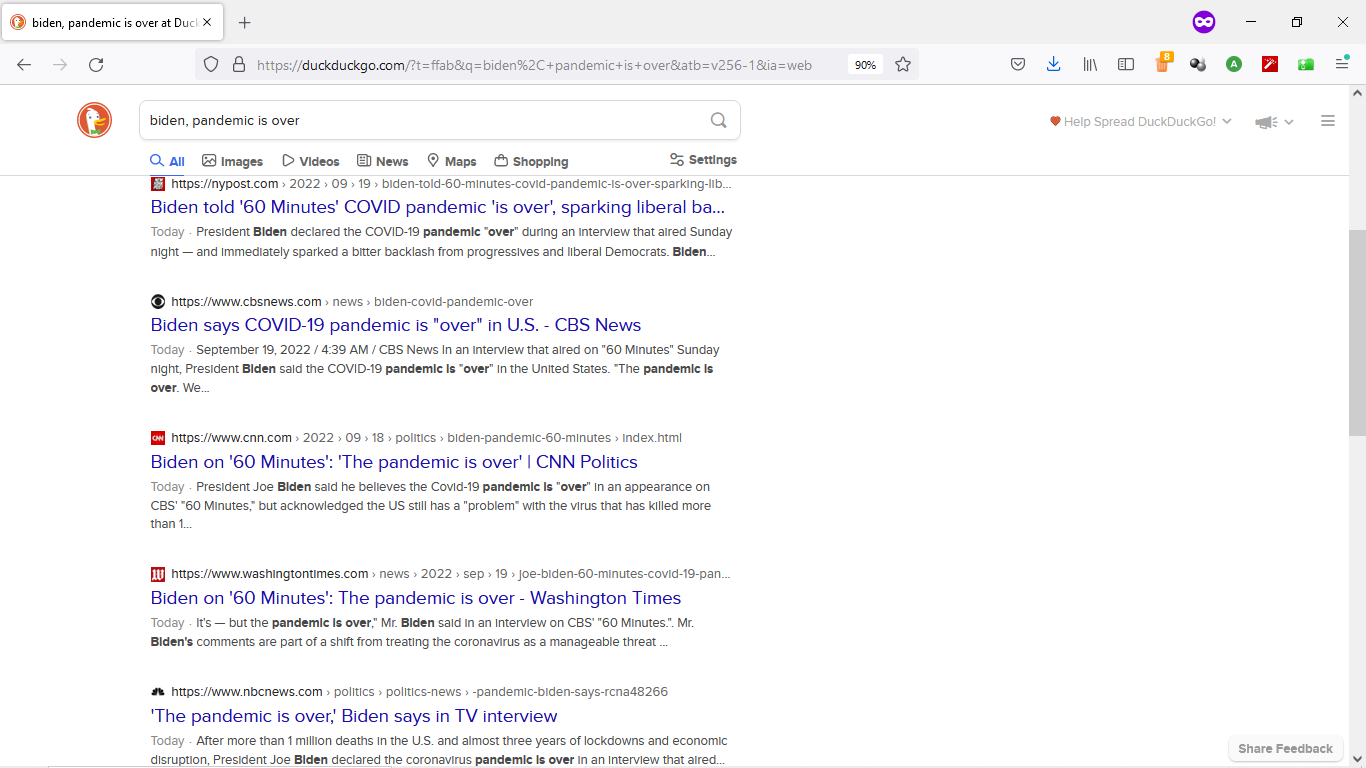Screen dimensions: 1366x768
Task: Switch to the Images tab
Action: tap(232, 161)
